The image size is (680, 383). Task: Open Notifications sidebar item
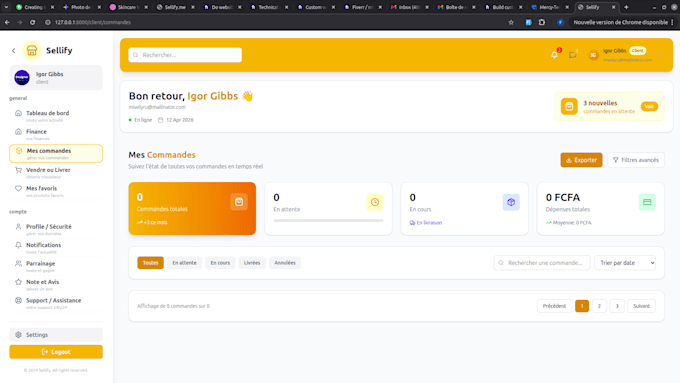(x=56, y=248)
